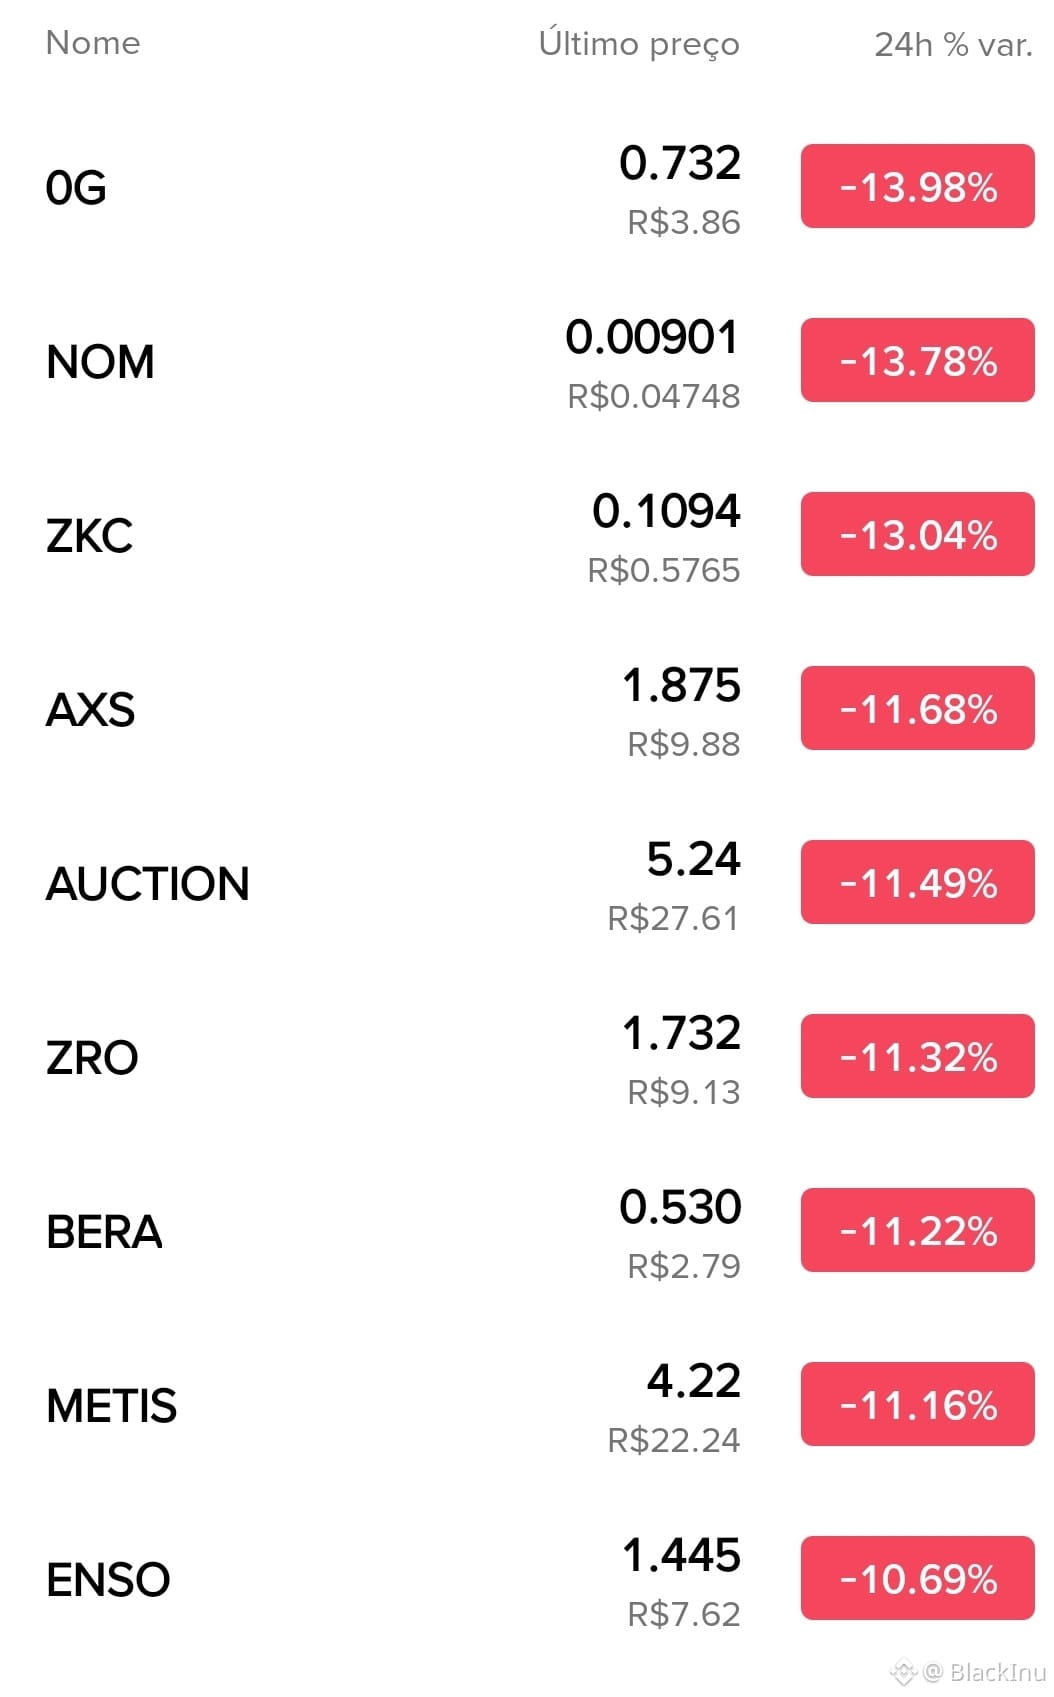This screenshot has width=1054, height=1697.
Task: Select the ZKC coin name
Action: pos(89,536)
